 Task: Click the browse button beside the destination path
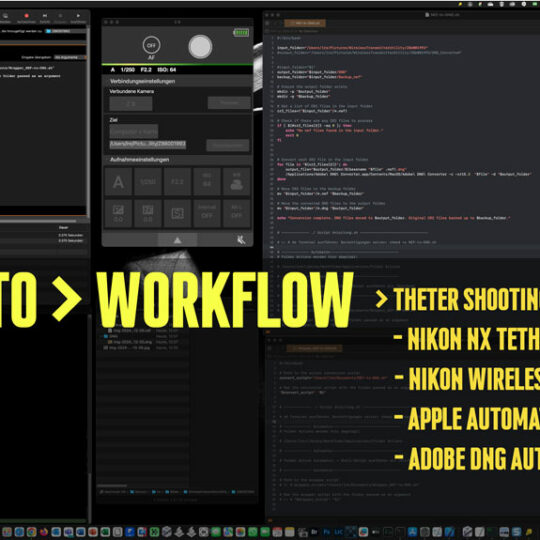pos(228,145)
